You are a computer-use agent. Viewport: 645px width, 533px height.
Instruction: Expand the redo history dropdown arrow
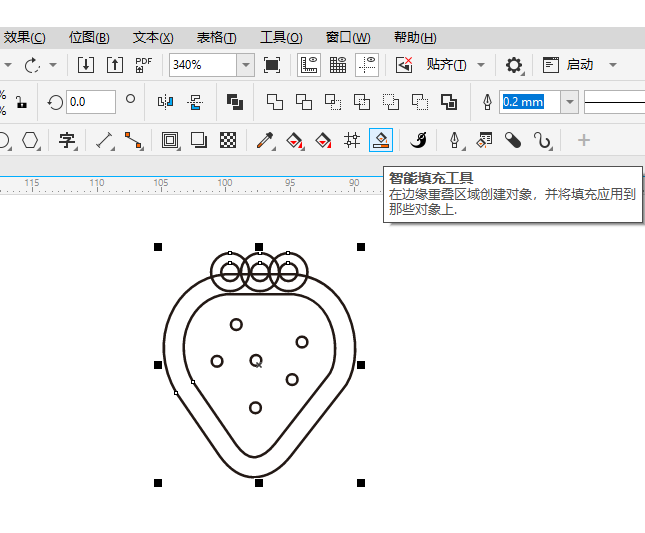click(53, 65)
